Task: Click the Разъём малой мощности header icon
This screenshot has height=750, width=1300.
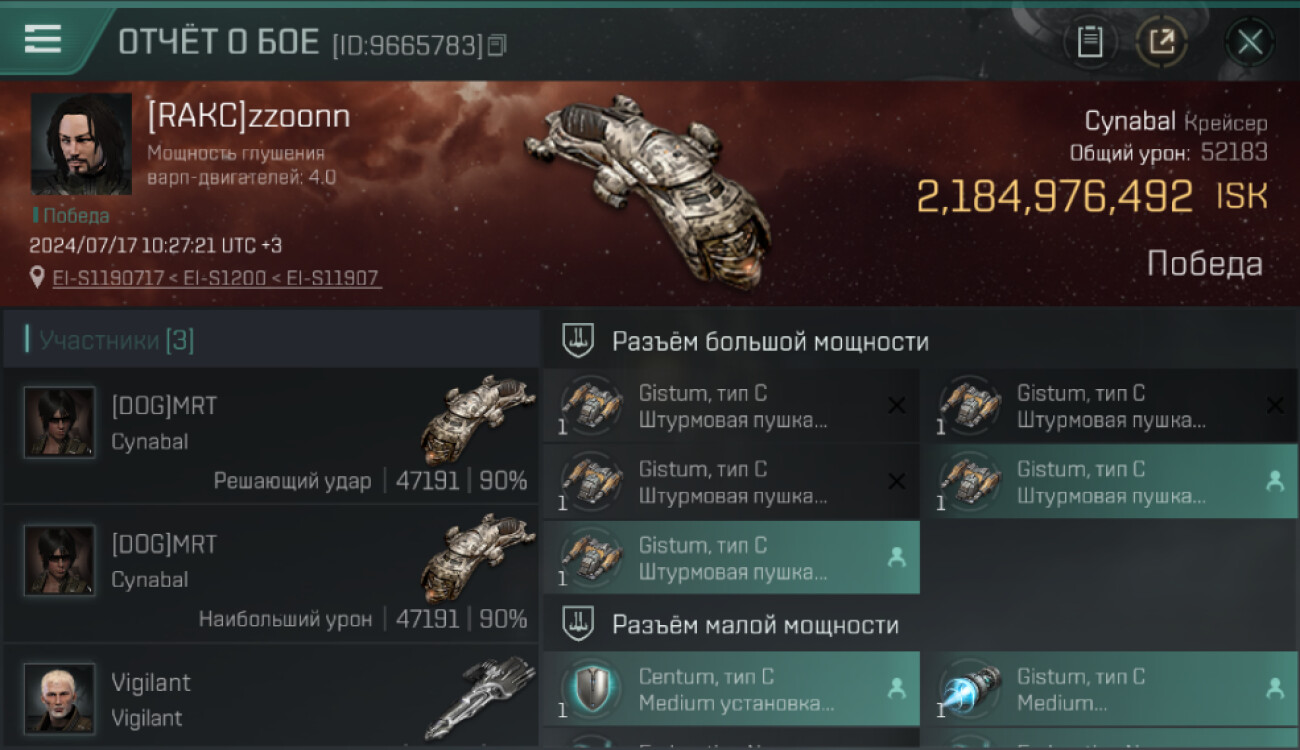Action: [x=578, y=625]
